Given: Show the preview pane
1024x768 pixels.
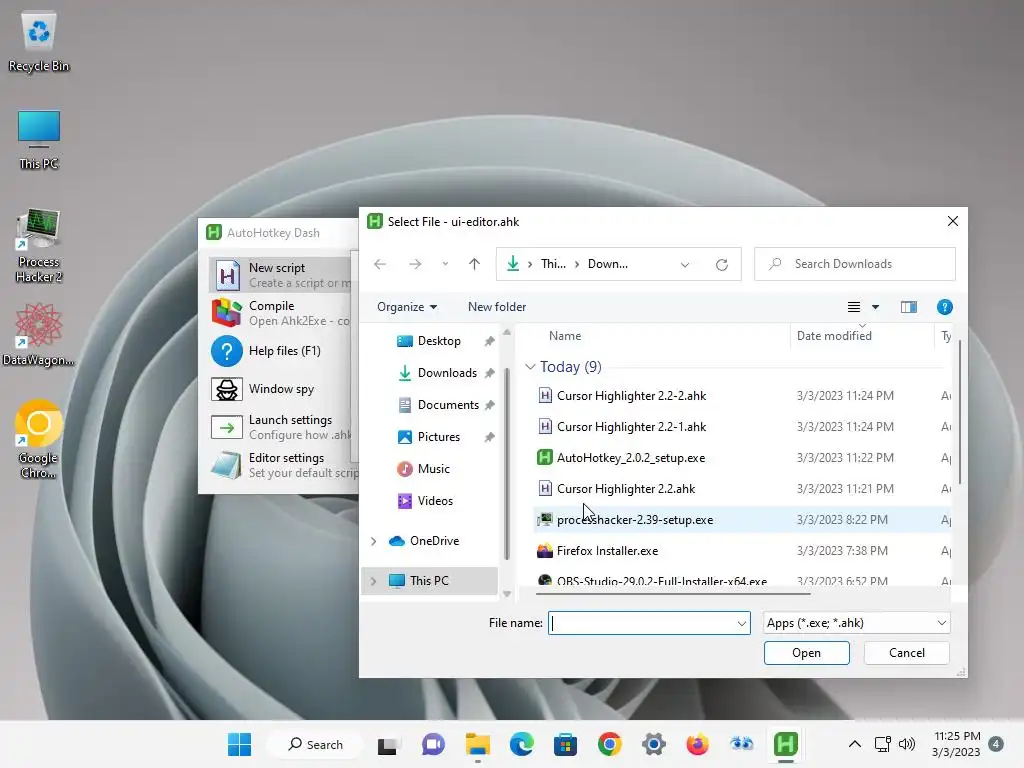Looking at the screenshot, I should coord(908,307).
